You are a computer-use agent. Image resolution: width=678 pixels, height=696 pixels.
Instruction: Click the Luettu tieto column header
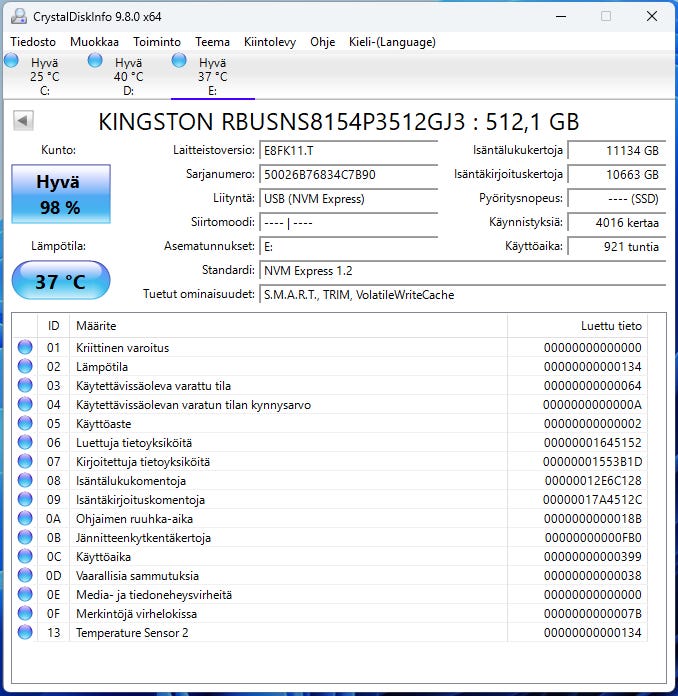pyautogui.click(x=577, y=326)
